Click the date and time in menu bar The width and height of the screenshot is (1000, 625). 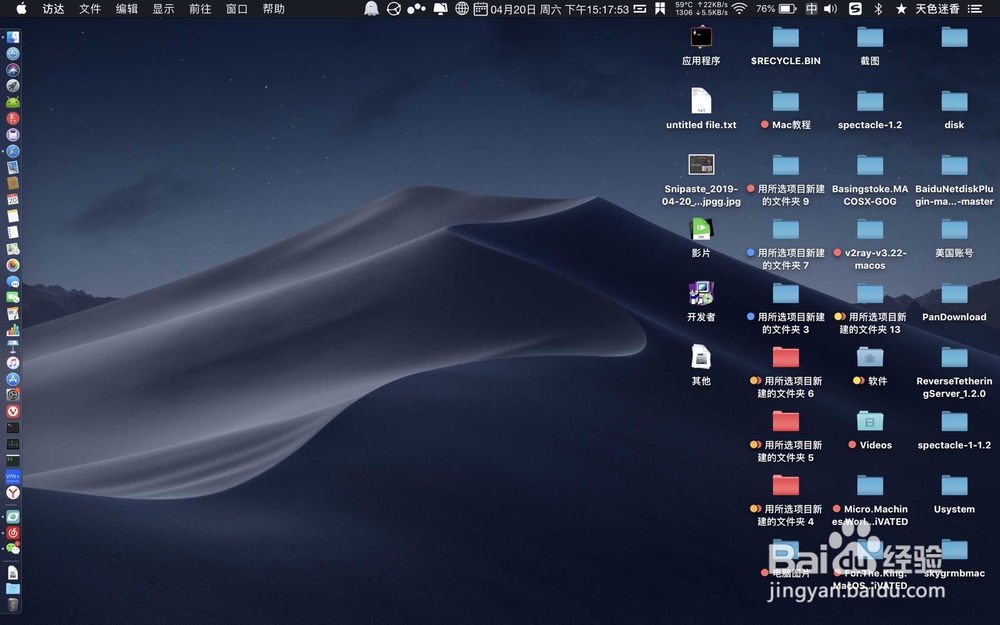[x=559, y=9]
